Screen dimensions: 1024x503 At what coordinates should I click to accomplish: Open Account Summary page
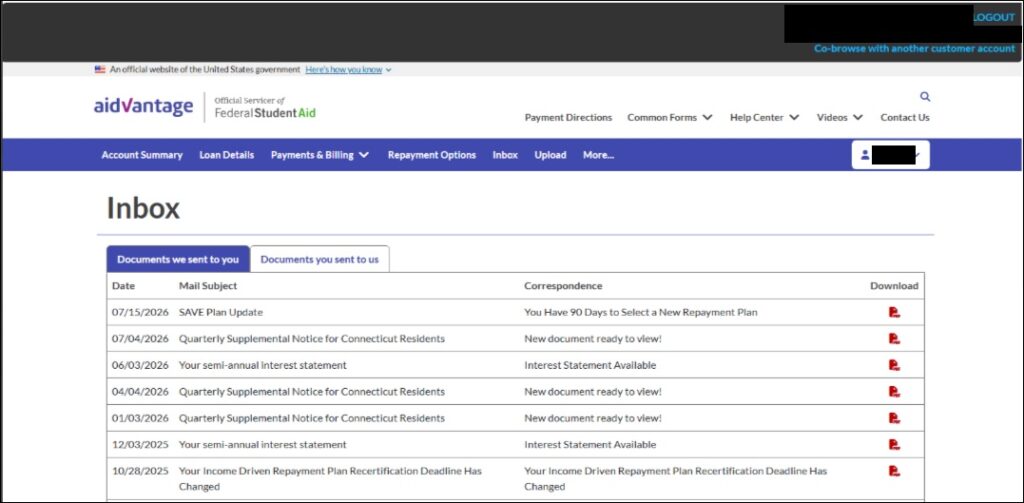142,155
